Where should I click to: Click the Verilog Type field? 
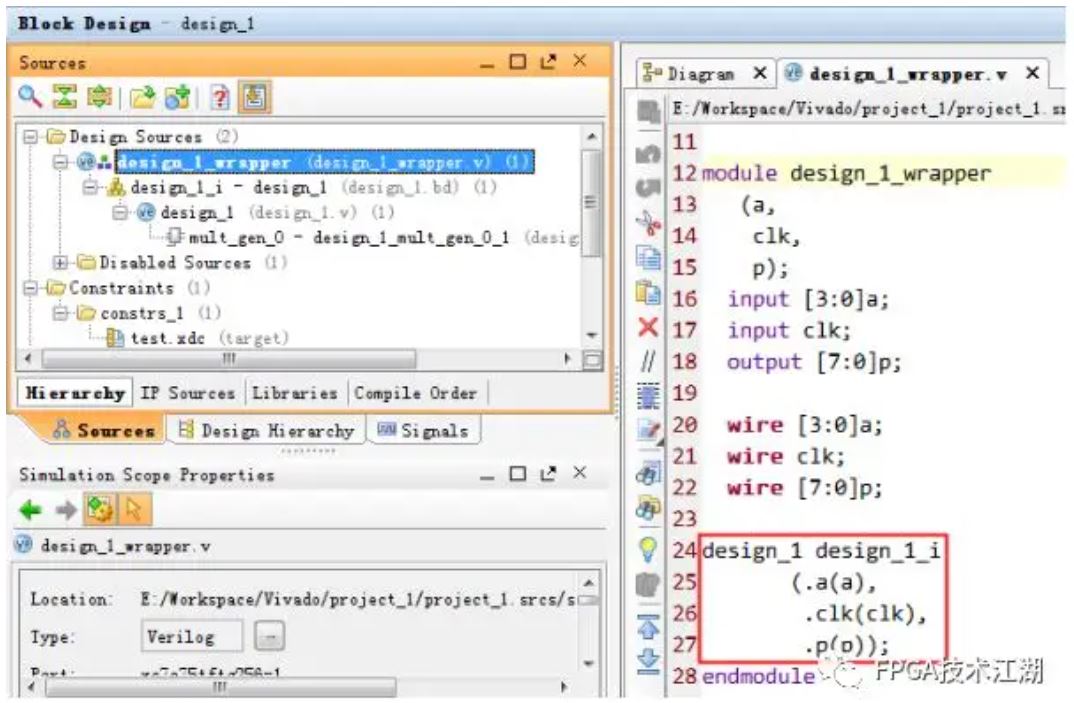tap(192, 637)
